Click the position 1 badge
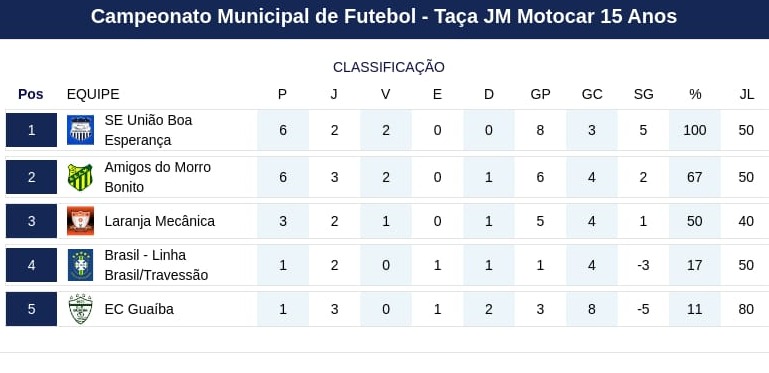This screenshot has height=373, width=769. [31, 130]
